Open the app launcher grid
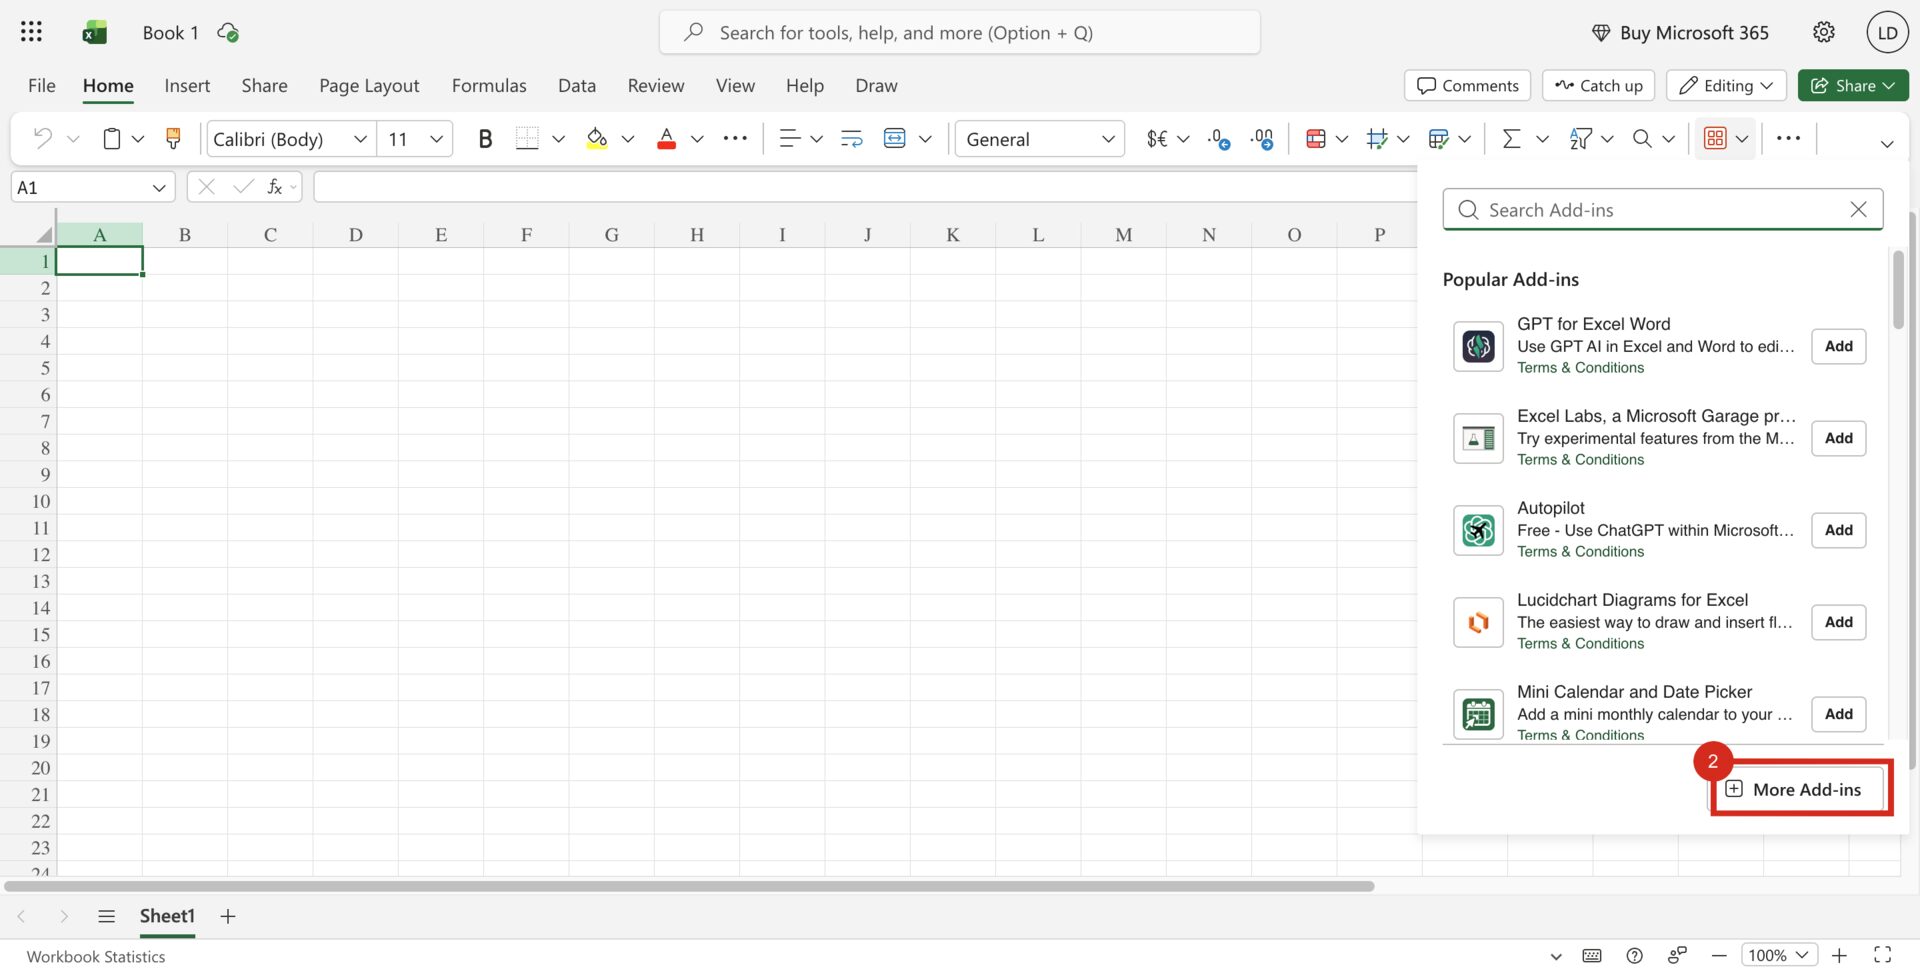Screen dimensions: 1920x969 31,32
